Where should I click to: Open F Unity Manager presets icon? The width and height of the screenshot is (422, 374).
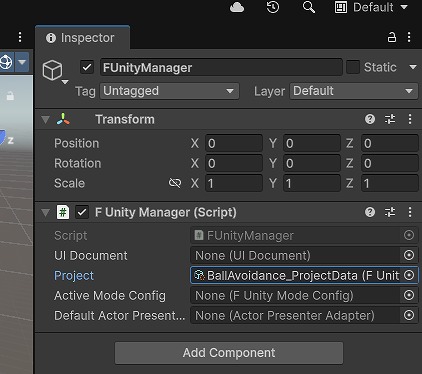(x=390, y=212)
